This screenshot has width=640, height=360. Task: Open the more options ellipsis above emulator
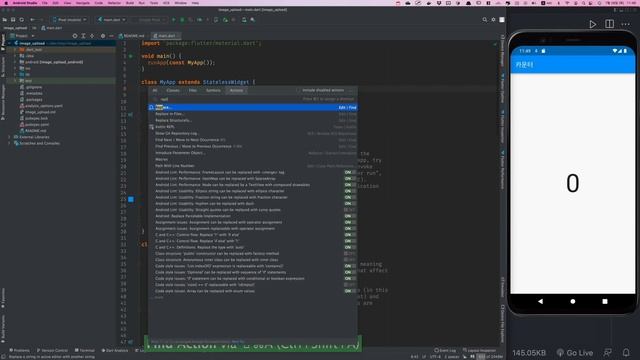pos(625,24)
